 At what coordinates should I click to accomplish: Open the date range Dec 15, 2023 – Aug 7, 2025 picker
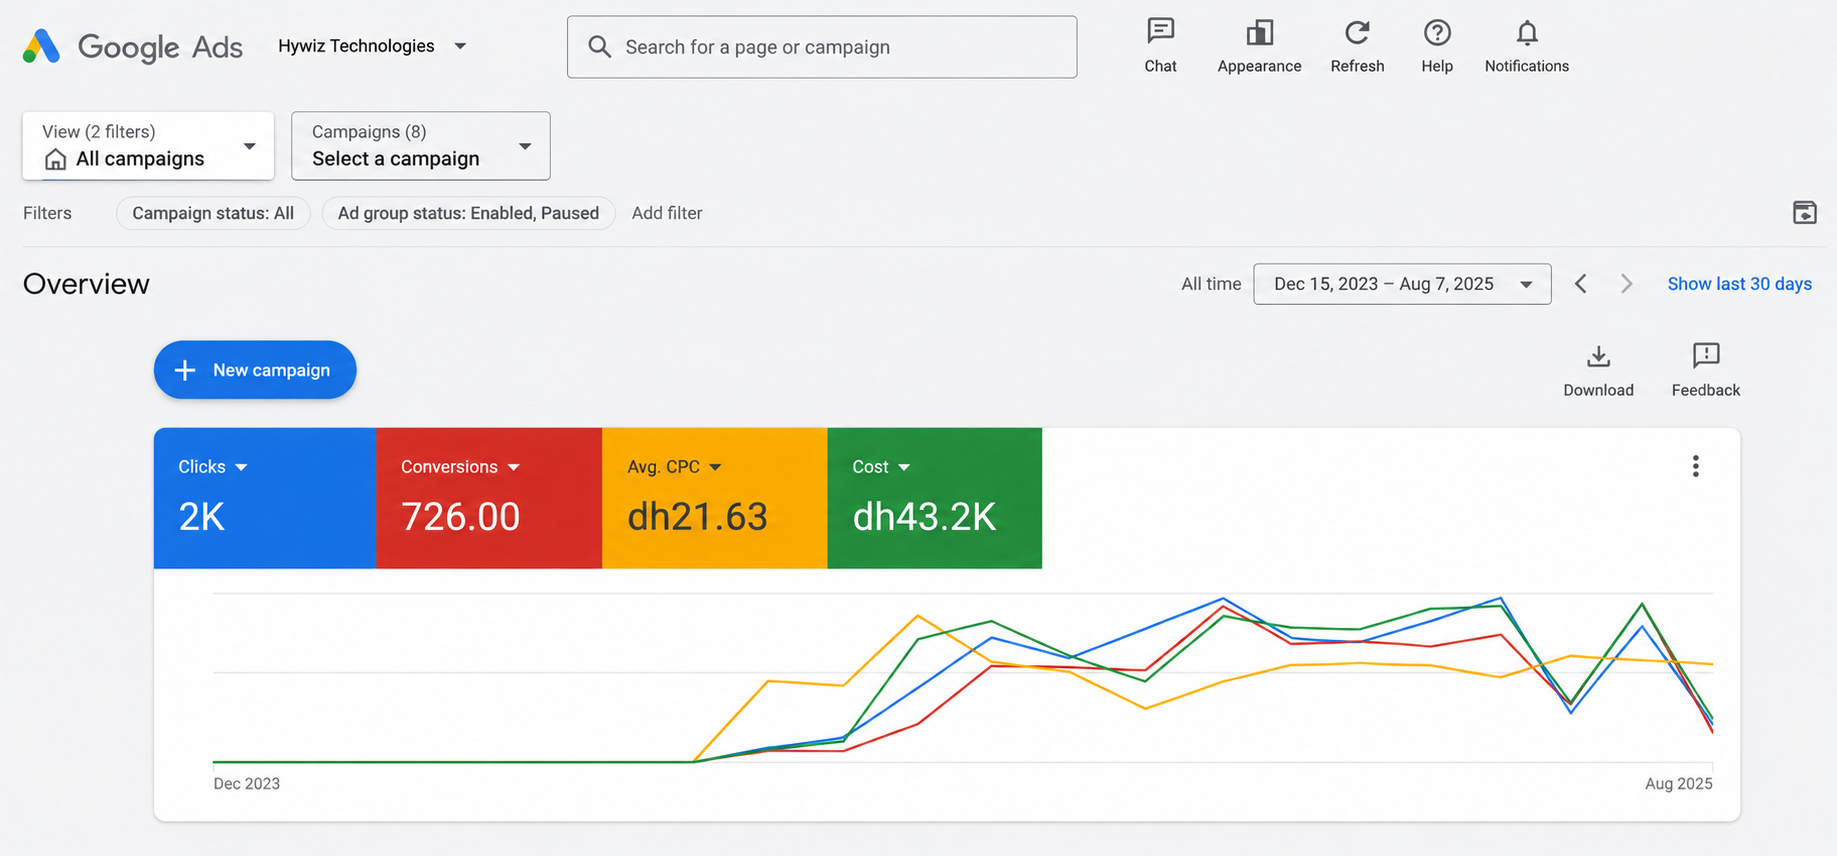pos(1402,284)
